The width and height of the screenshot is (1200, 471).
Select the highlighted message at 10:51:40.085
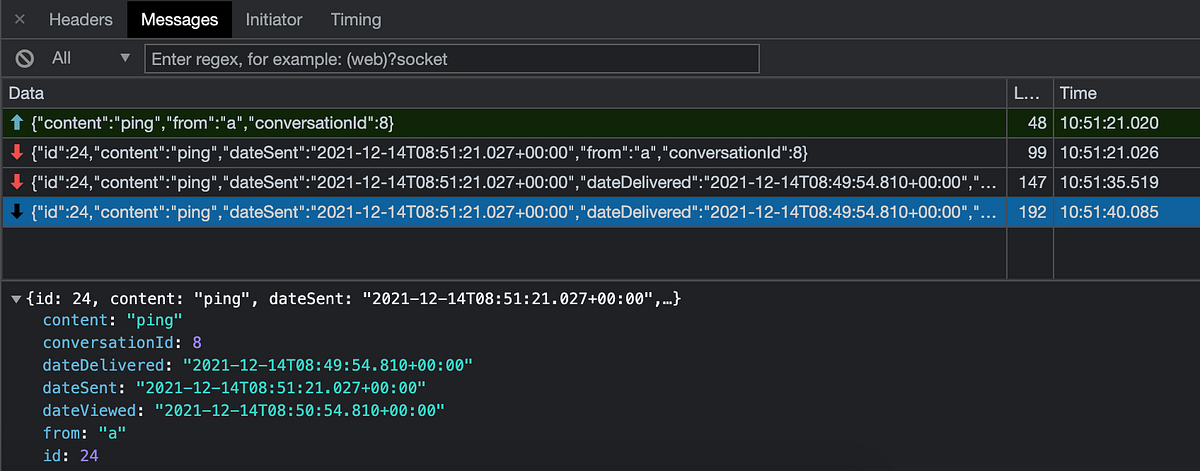600,212
